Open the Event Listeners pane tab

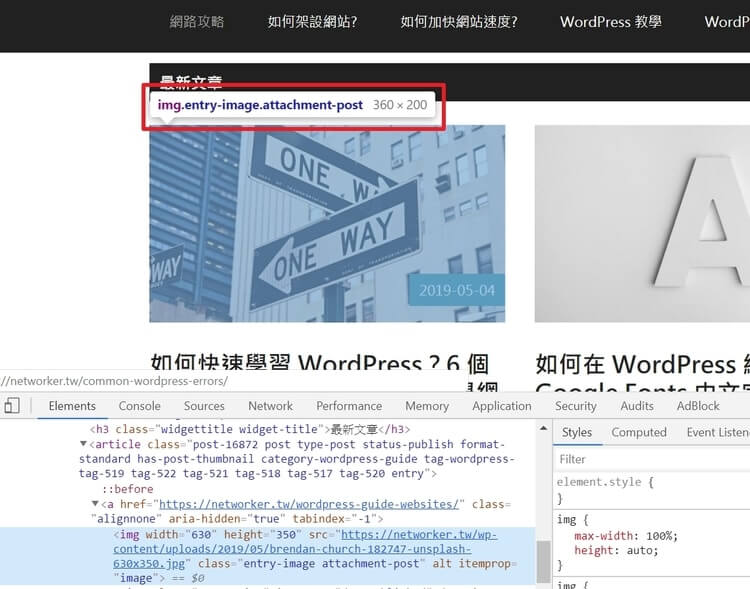tap(718, 432)
